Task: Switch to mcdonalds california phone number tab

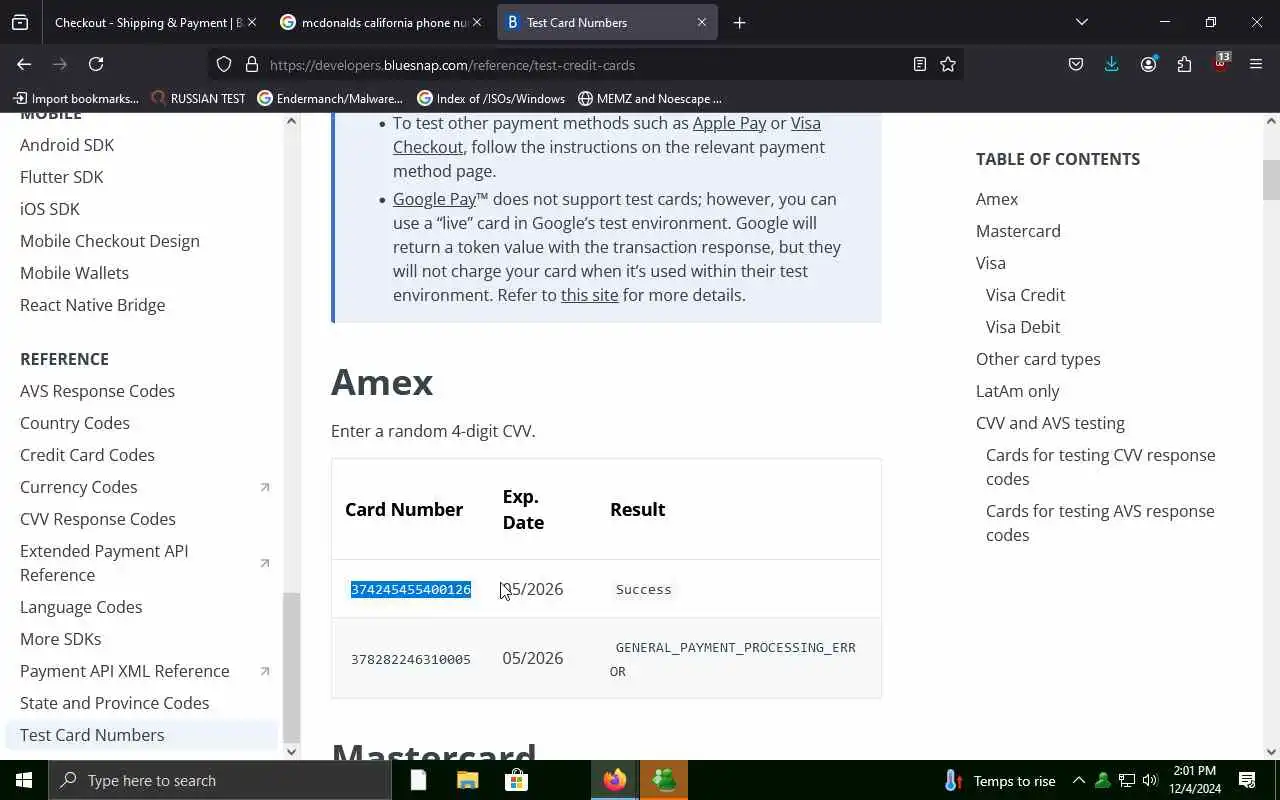Action: [x=382, y=22]
